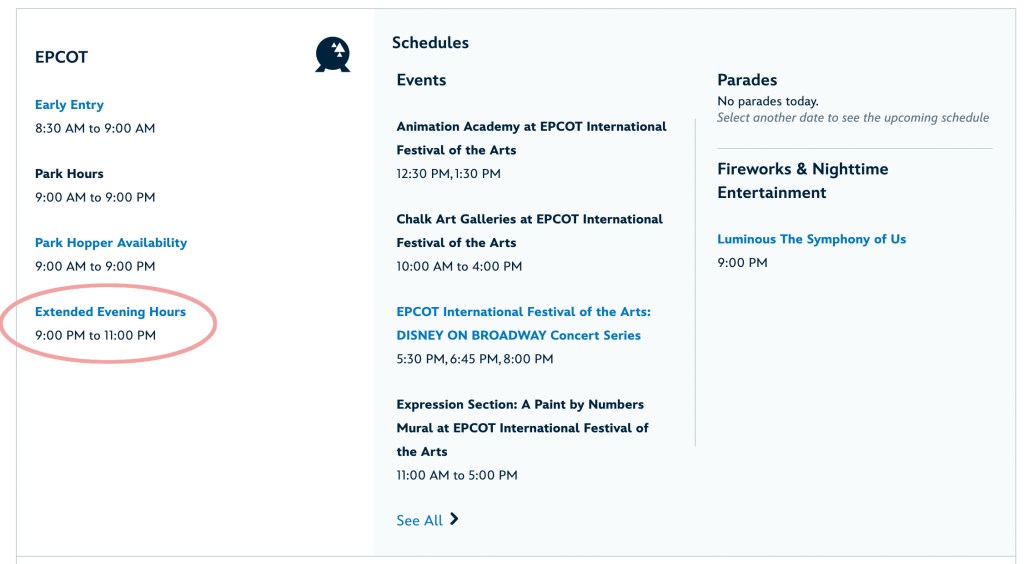Select the Chalk Art Galleries event title
The width and height of the screenshot is (1024, 564).
pyautogui.click(x=529, y=230)
